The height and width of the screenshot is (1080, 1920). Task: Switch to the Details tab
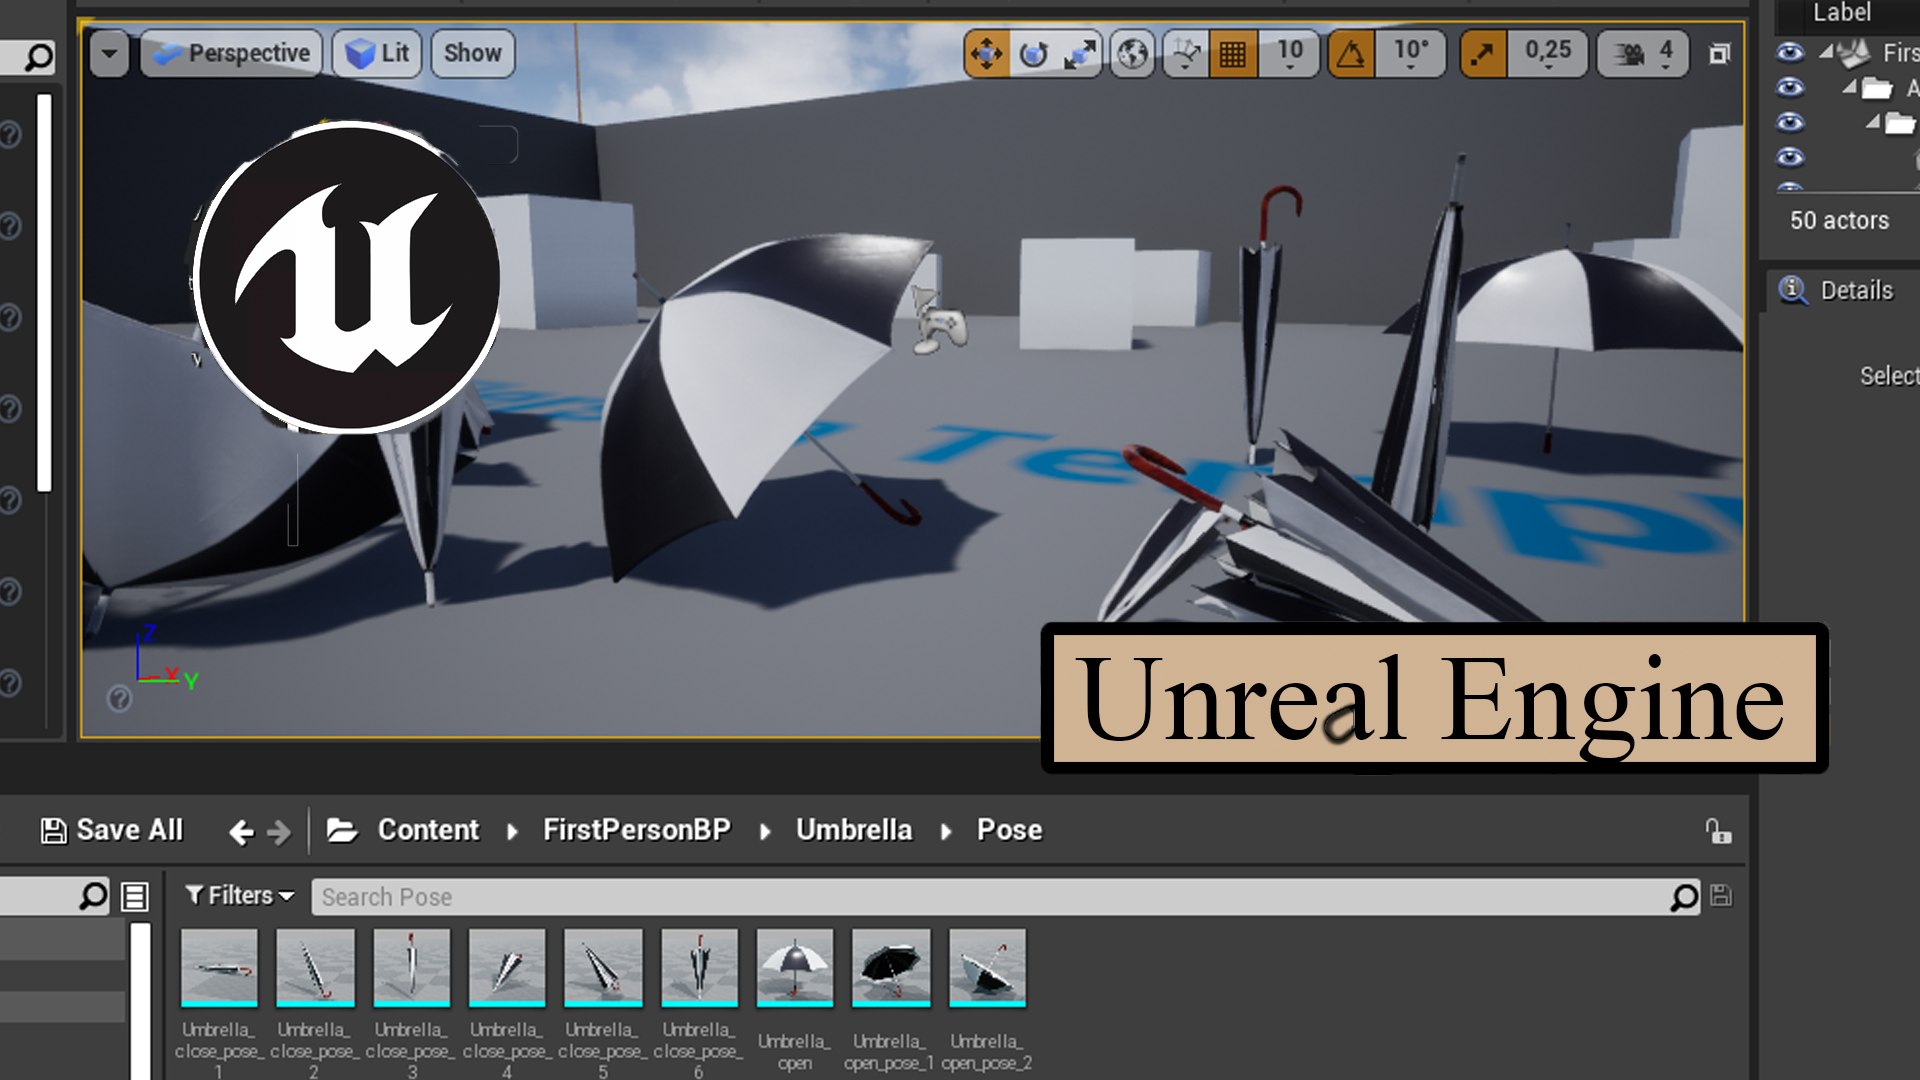[1837, 290]
